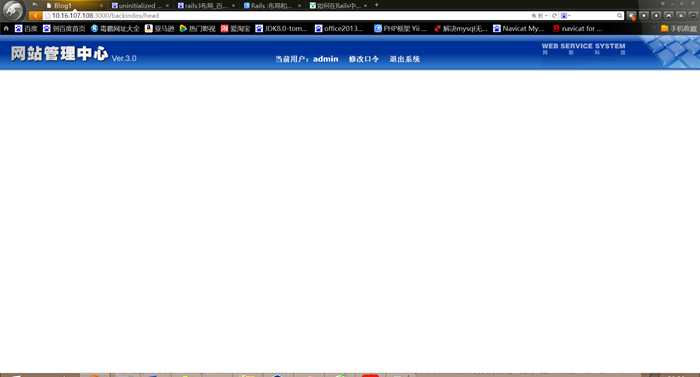Click the Ver3.0 version label
This screenshot has height=377, width=700.
(124, 59)
